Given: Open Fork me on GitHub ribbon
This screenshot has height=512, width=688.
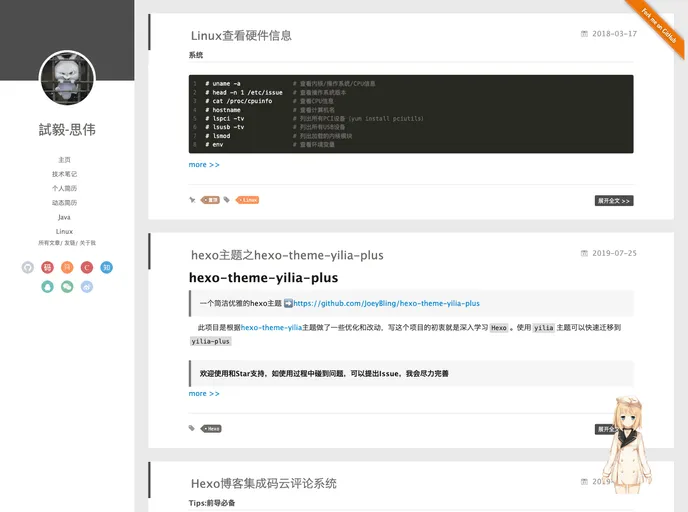Looking at the screenshot, I should tap(659, 26).
